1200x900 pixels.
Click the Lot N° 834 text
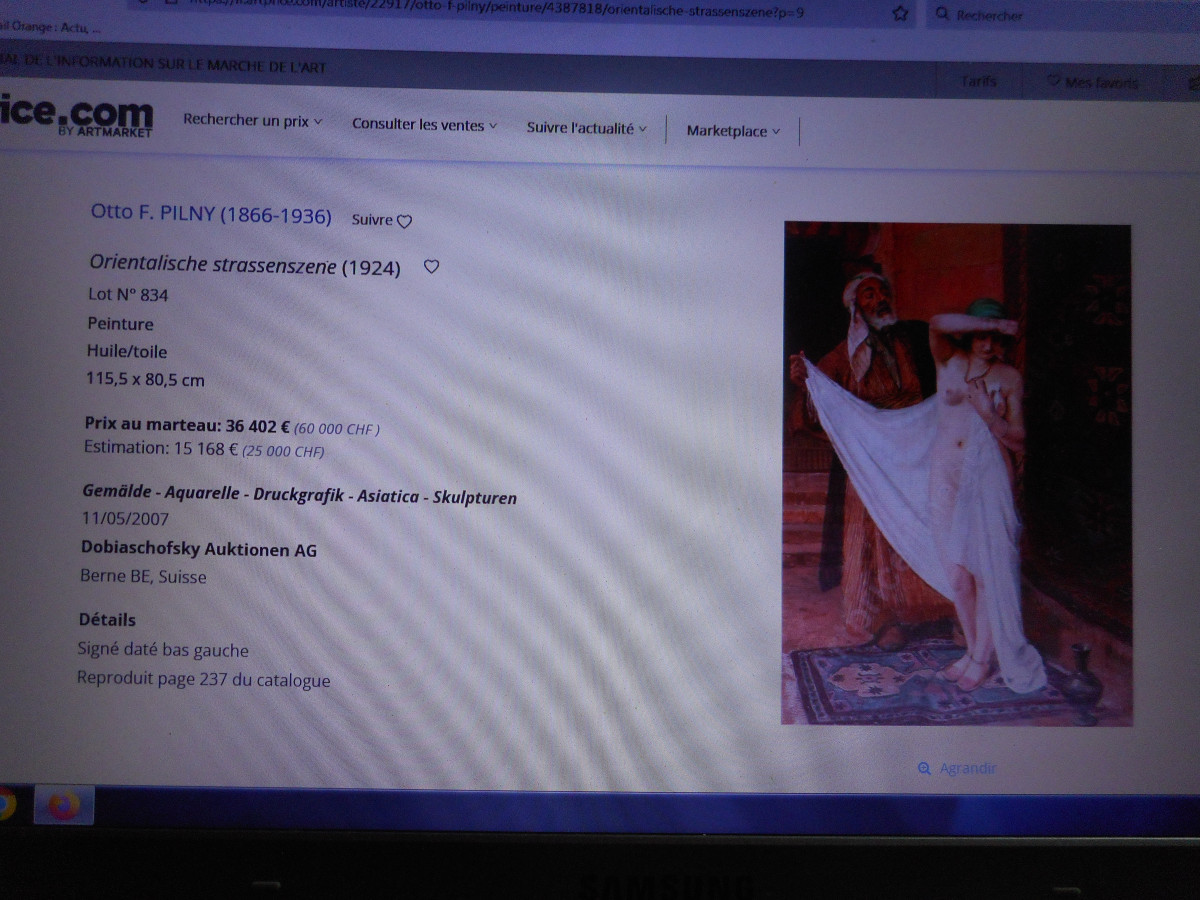128,295
